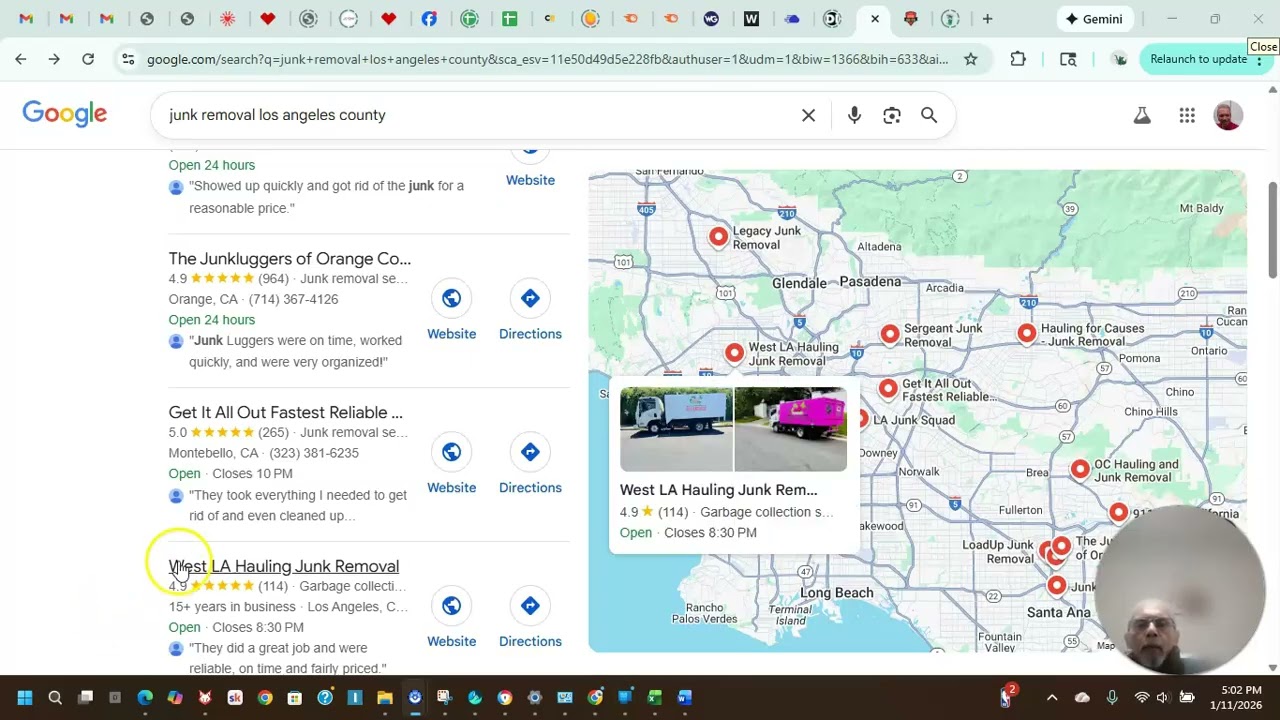The width and height of the screenshot is (1280, 720).
Task: Open Excel from the taskbar
Action: (x=655, y=697)
